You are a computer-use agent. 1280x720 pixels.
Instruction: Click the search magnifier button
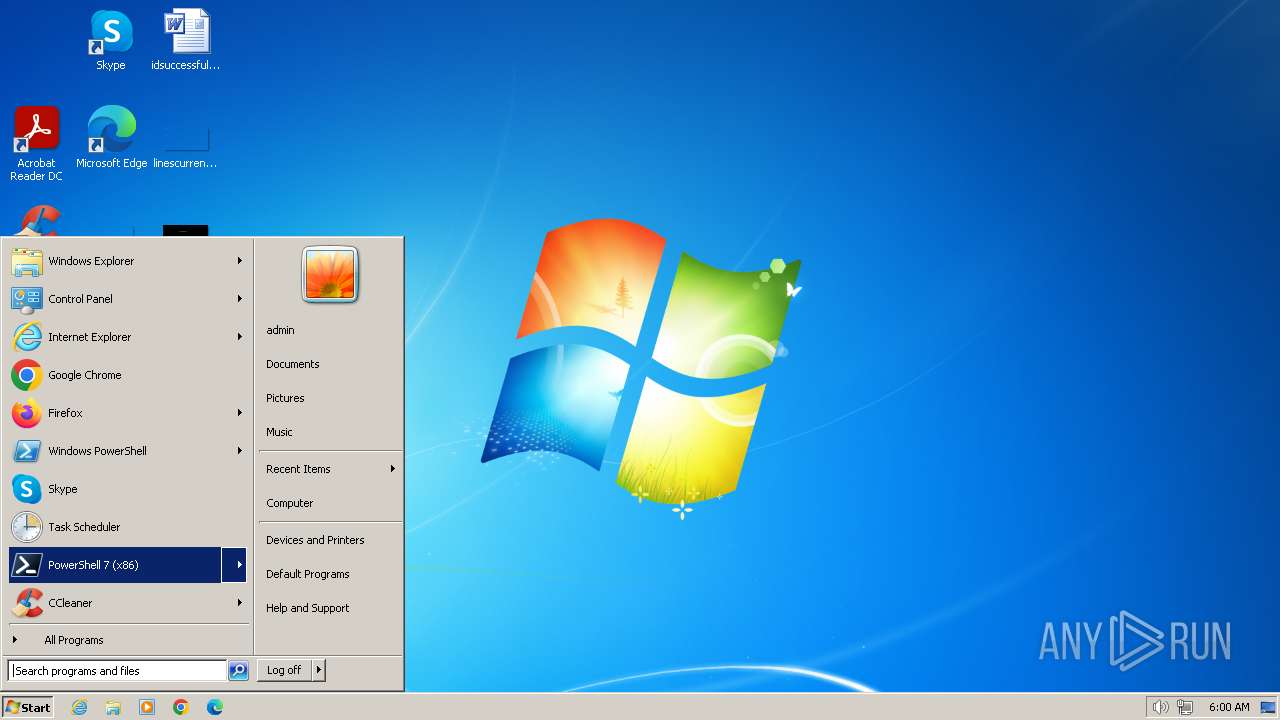(x=238, y=671)
